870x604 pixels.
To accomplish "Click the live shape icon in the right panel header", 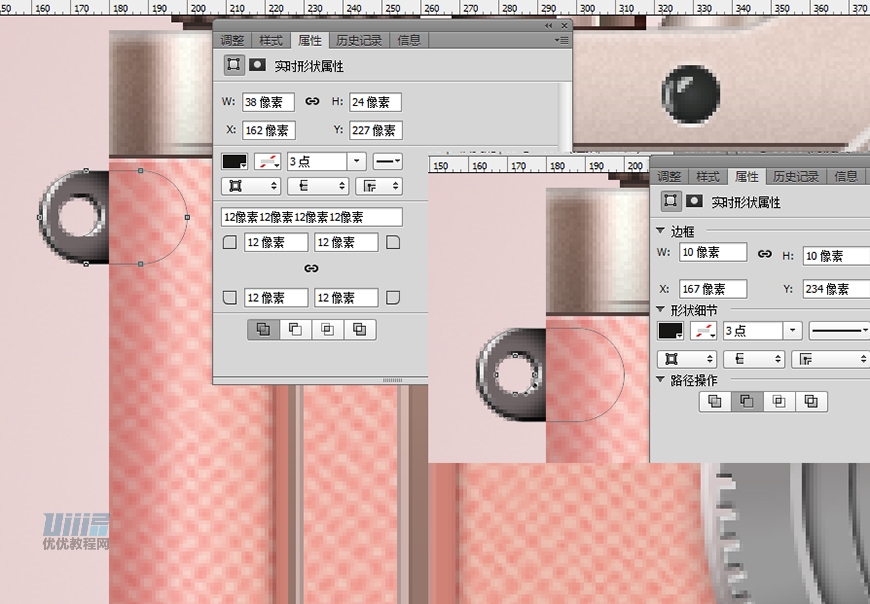I will [x=672, y=202].
